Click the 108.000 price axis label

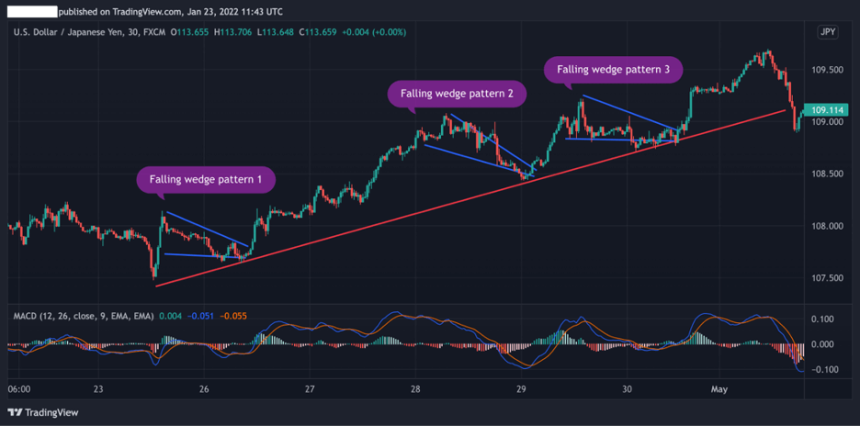828,226
